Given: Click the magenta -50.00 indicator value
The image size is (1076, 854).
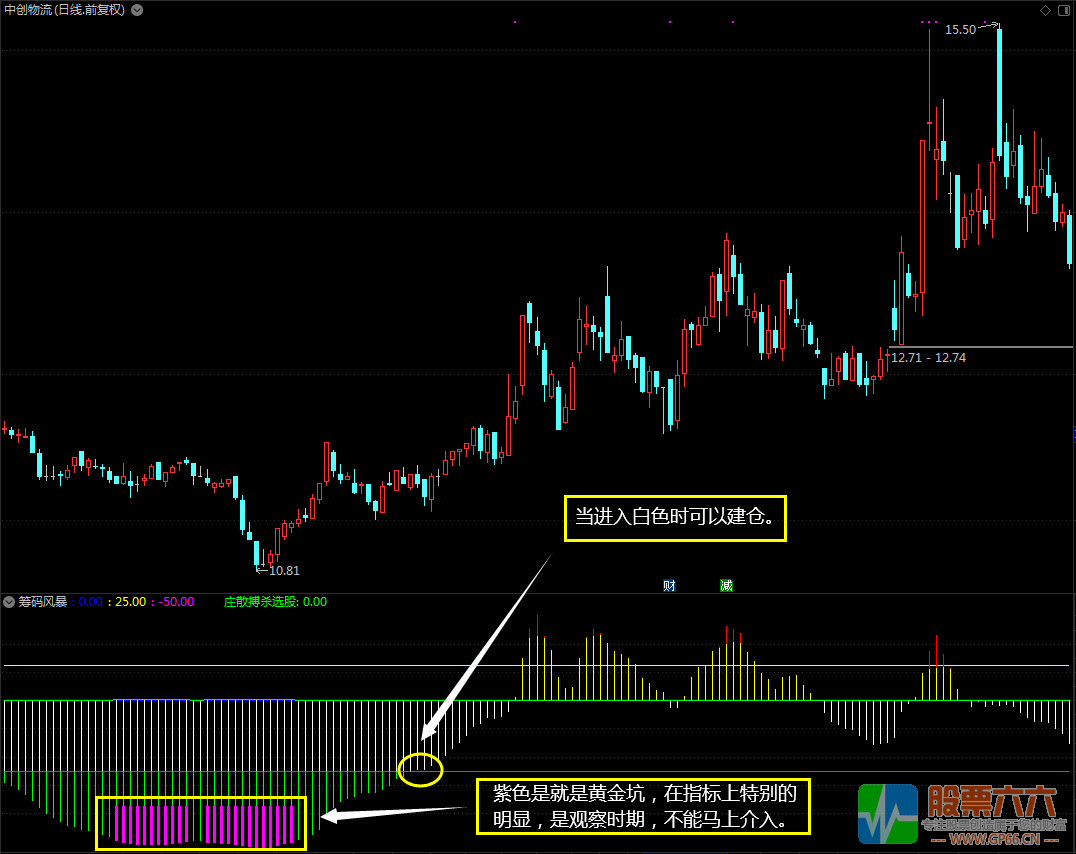Looking at the screenshot, I should (176, 602).
